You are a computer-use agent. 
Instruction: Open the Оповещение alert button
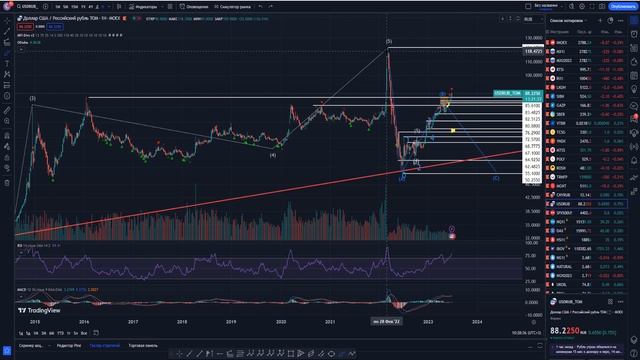(x=194, y=7)
